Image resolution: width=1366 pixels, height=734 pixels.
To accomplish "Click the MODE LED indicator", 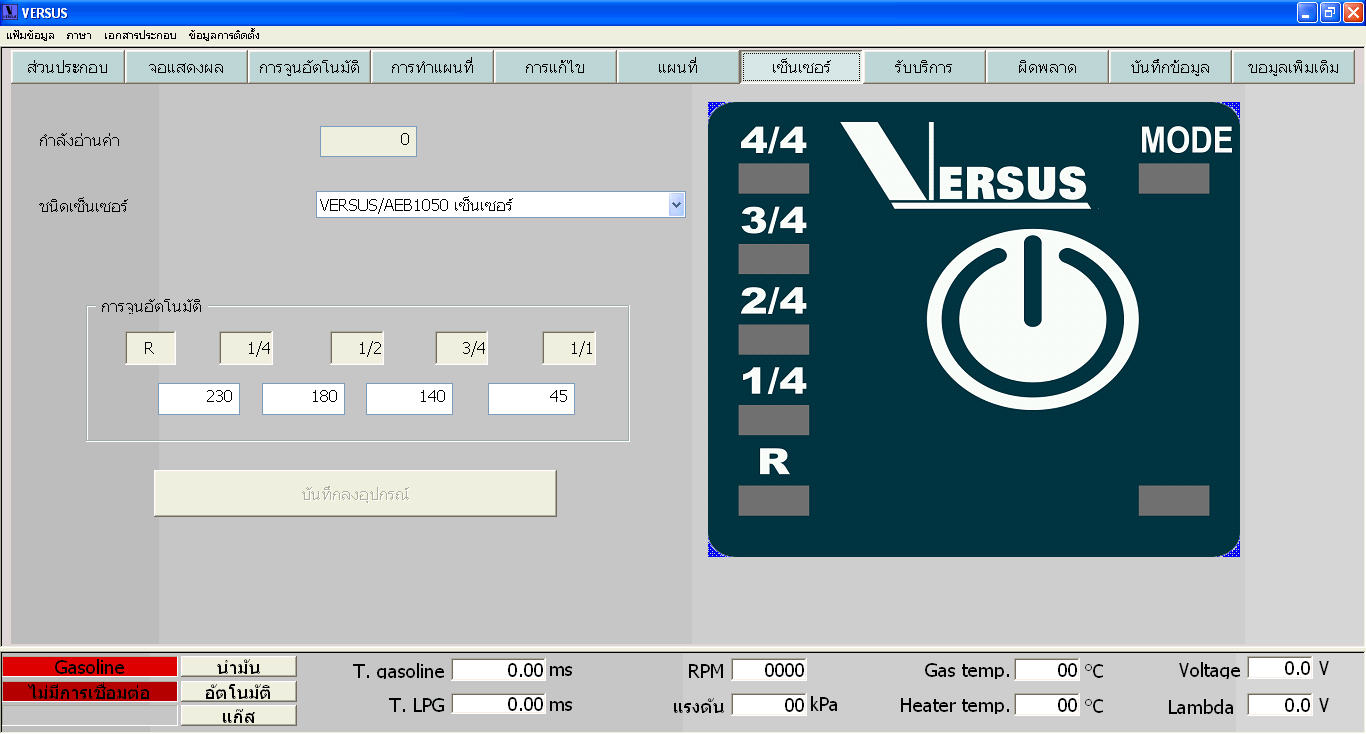I will pos(1174,179).
